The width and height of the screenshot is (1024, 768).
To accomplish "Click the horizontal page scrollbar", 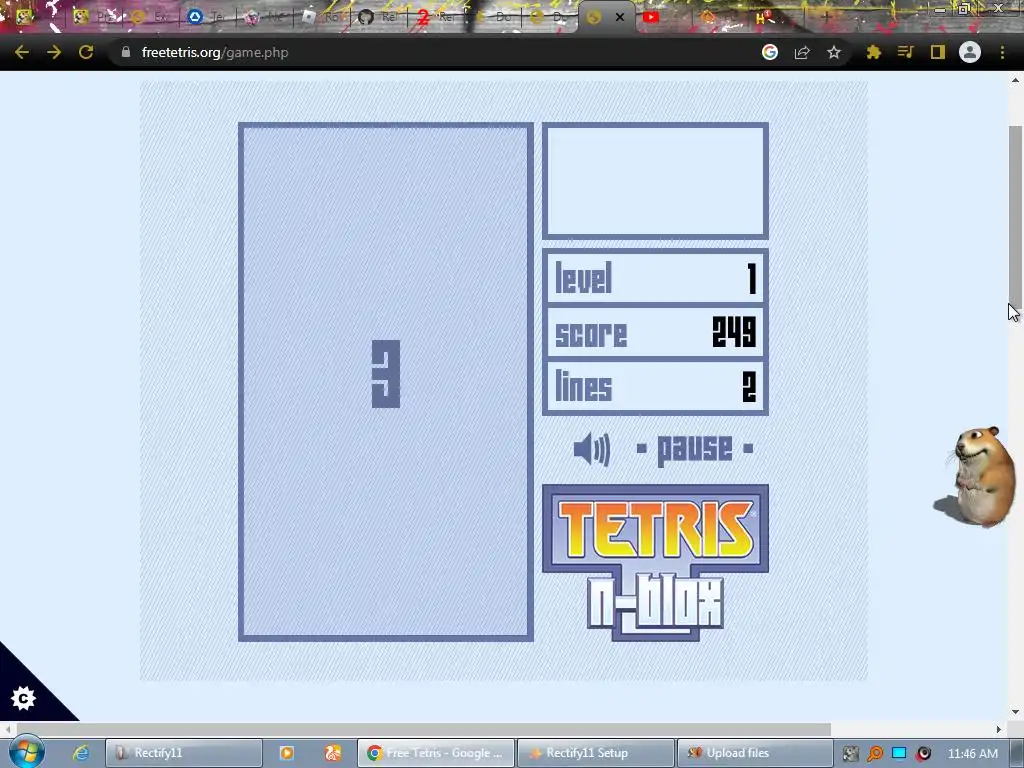I will (423, 729).
